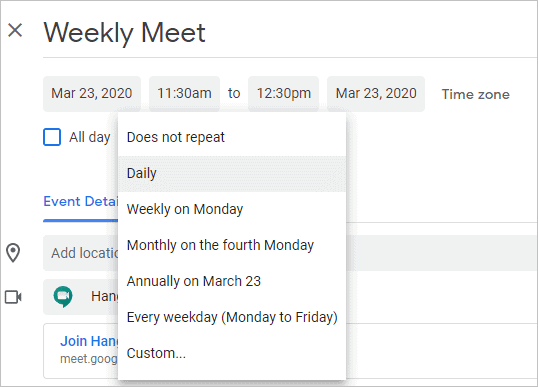The image size is (538, 387).
Task: Toggle the All day checkbox
Action: point(52,137)
